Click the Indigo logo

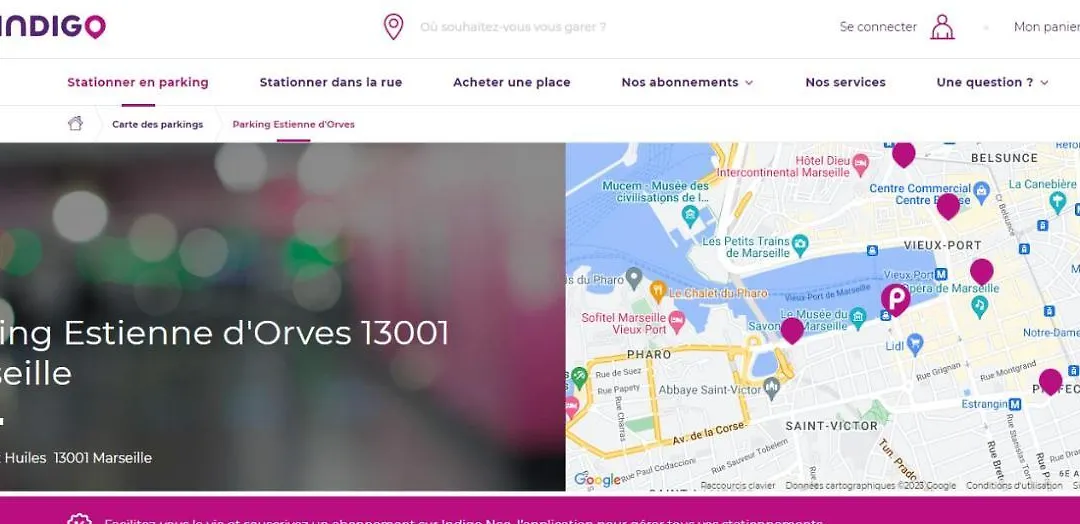click(x=52, y=26)
